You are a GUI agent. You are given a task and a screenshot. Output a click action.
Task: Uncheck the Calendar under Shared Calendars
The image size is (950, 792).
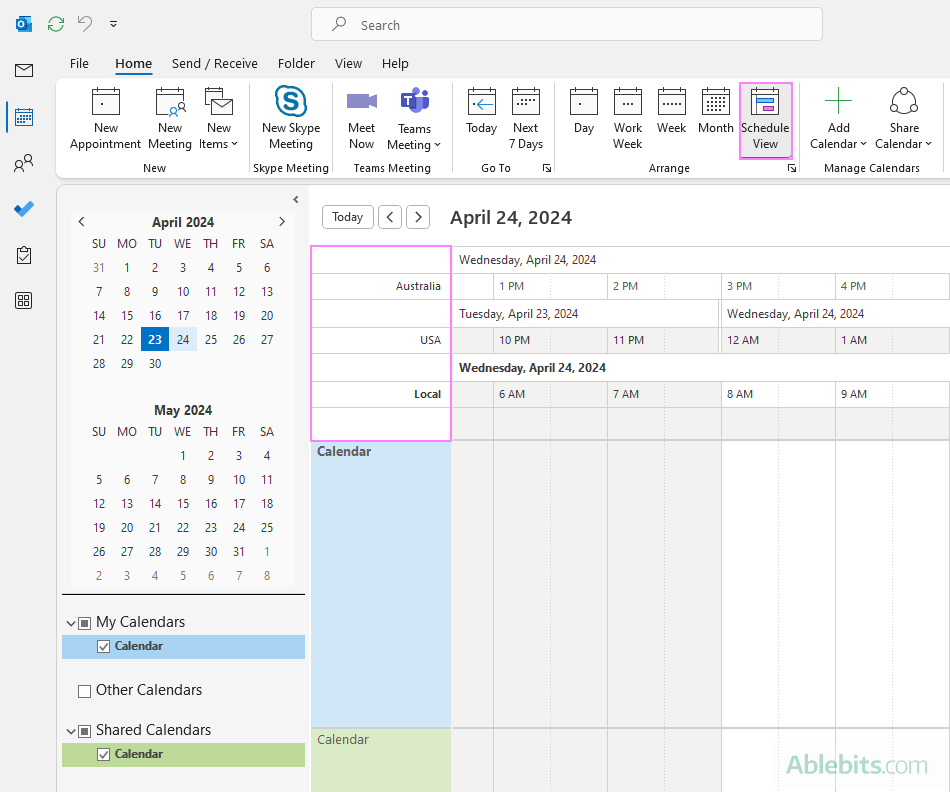tap(104, 754)
